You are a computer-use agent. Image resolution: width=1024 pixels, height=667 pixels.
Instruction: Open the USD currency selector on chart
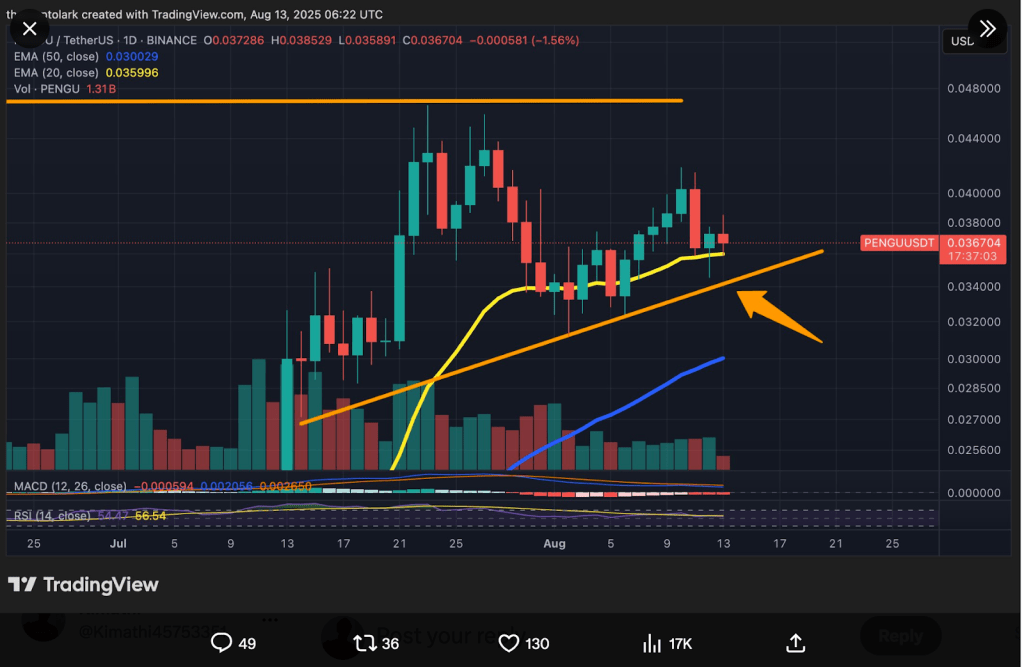960,41
